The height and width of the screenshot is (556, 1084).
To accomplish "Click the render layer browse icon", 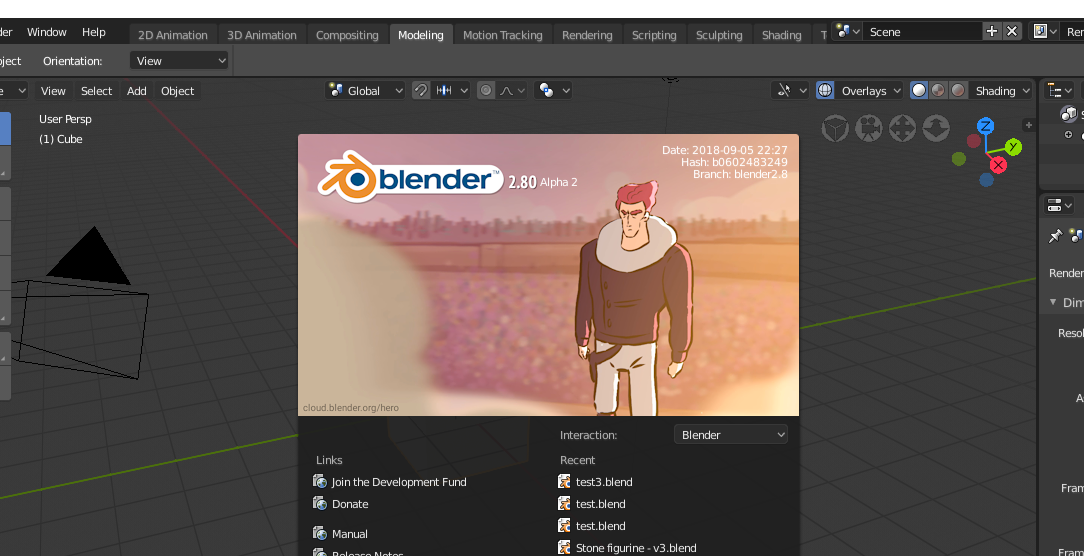I will [1045, 31].
